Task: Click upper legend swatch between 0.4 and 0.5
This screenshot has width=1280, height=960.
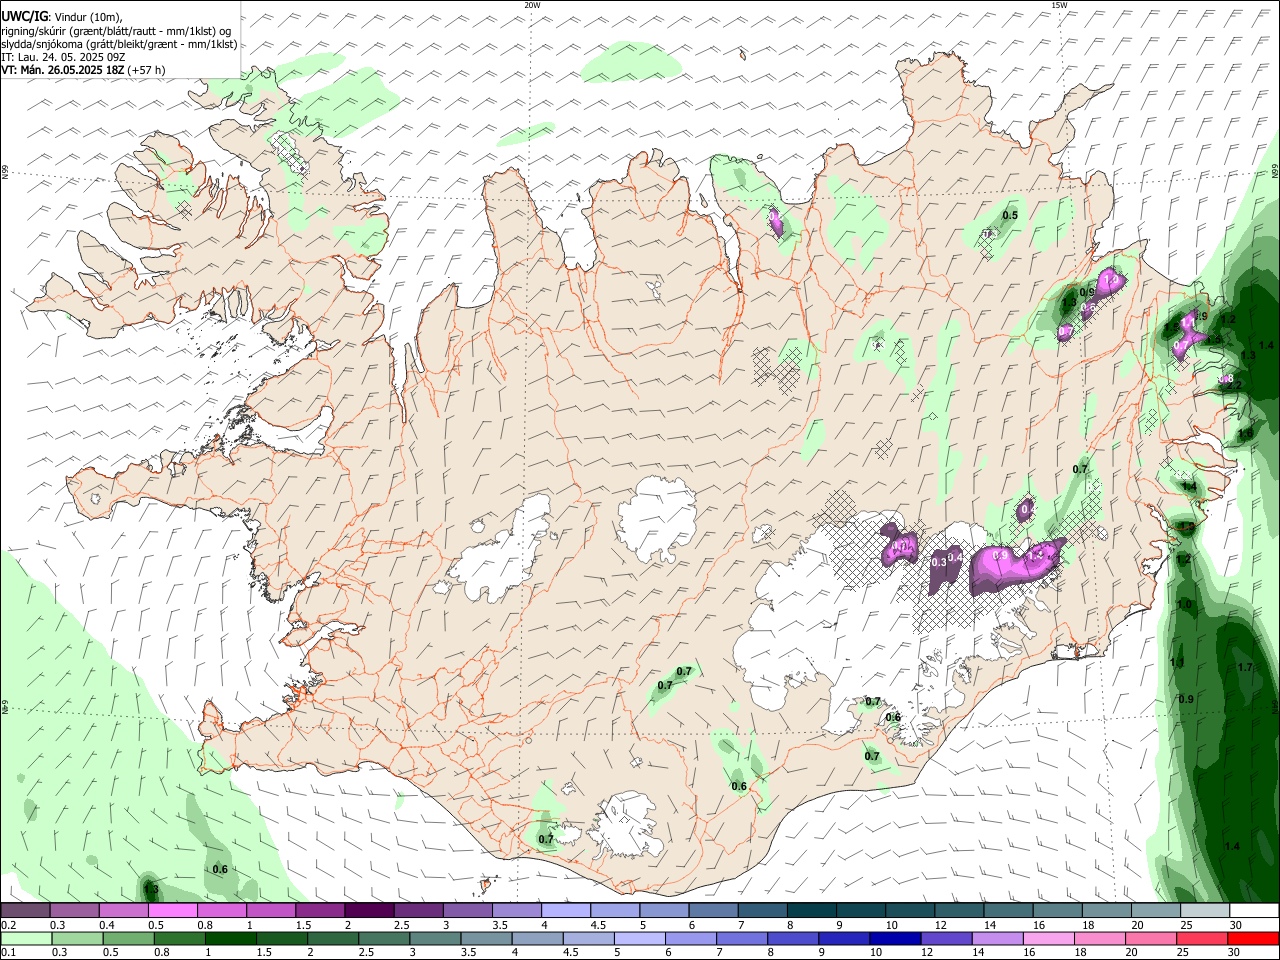Action: tap(123, 911)
